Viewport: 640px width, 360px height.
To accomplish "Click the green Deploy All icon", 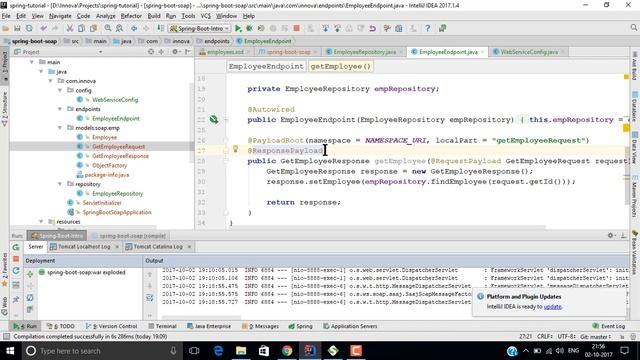I will (x=30, y=274).
